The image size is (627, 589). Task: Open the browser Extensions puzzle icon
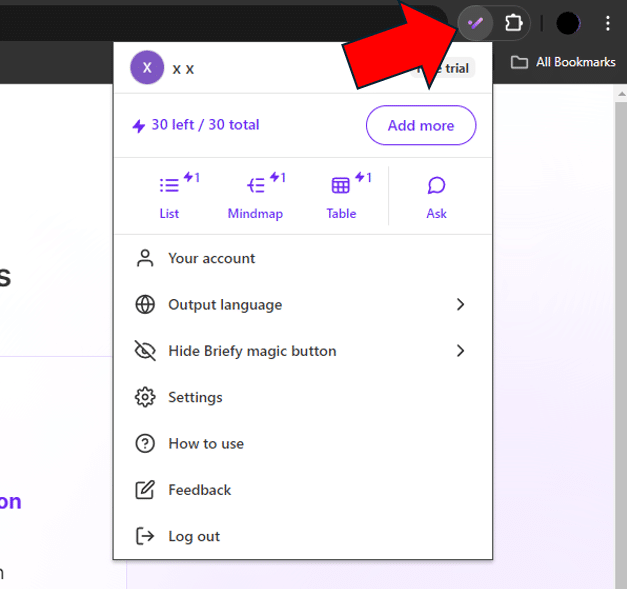click(x=513, y=22)
